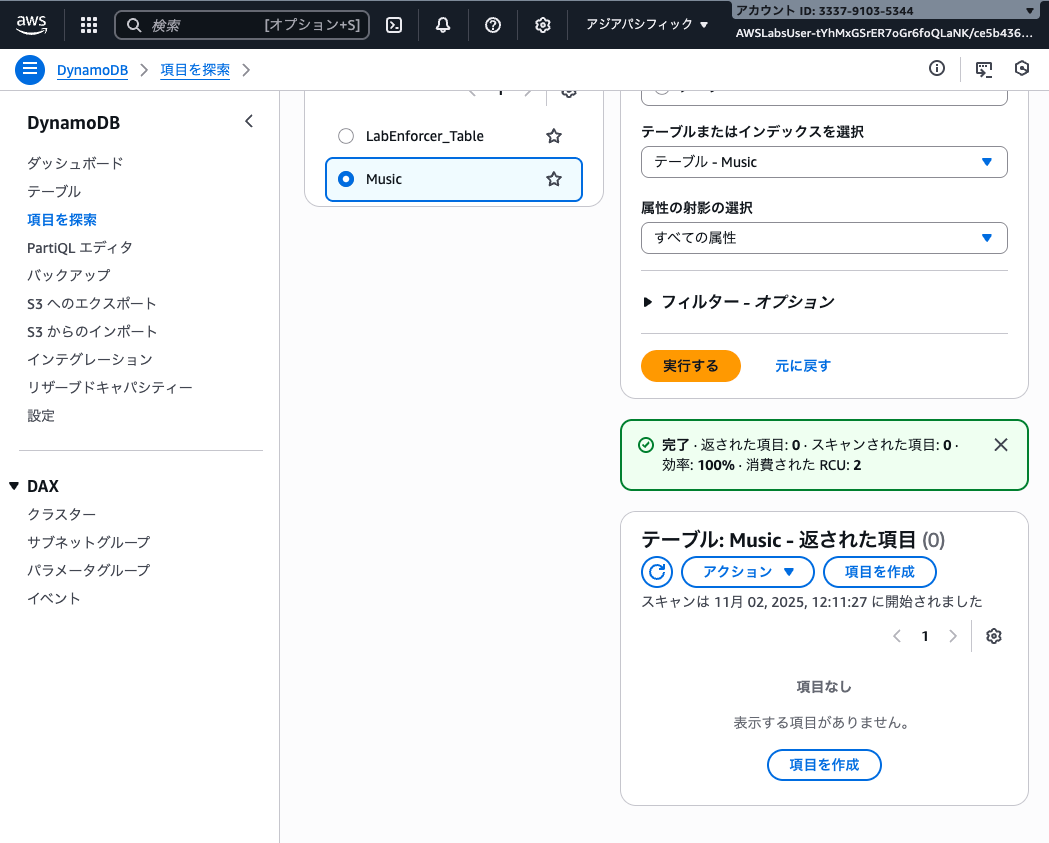Image resolution: width=1049 pixels, height=843 pixels.
Task: Open 項目を探索 in the sidebar
Action: [62, 219]
